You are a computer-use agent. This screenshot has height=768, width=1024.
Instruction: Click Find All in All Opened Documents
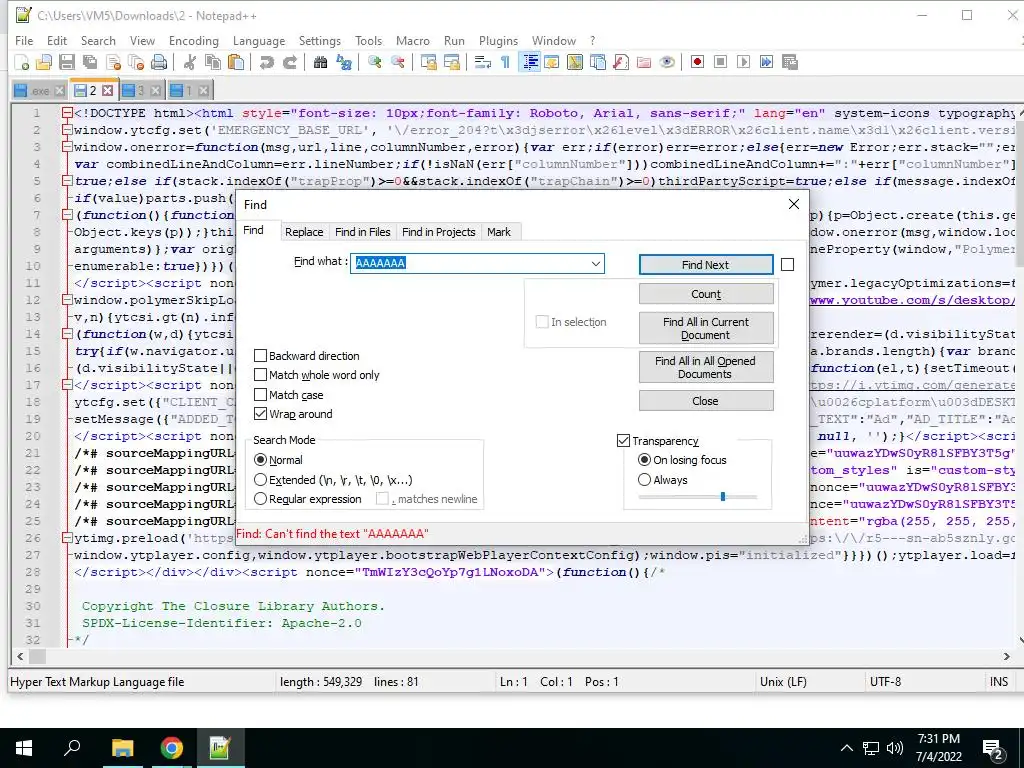coord(706,367)
